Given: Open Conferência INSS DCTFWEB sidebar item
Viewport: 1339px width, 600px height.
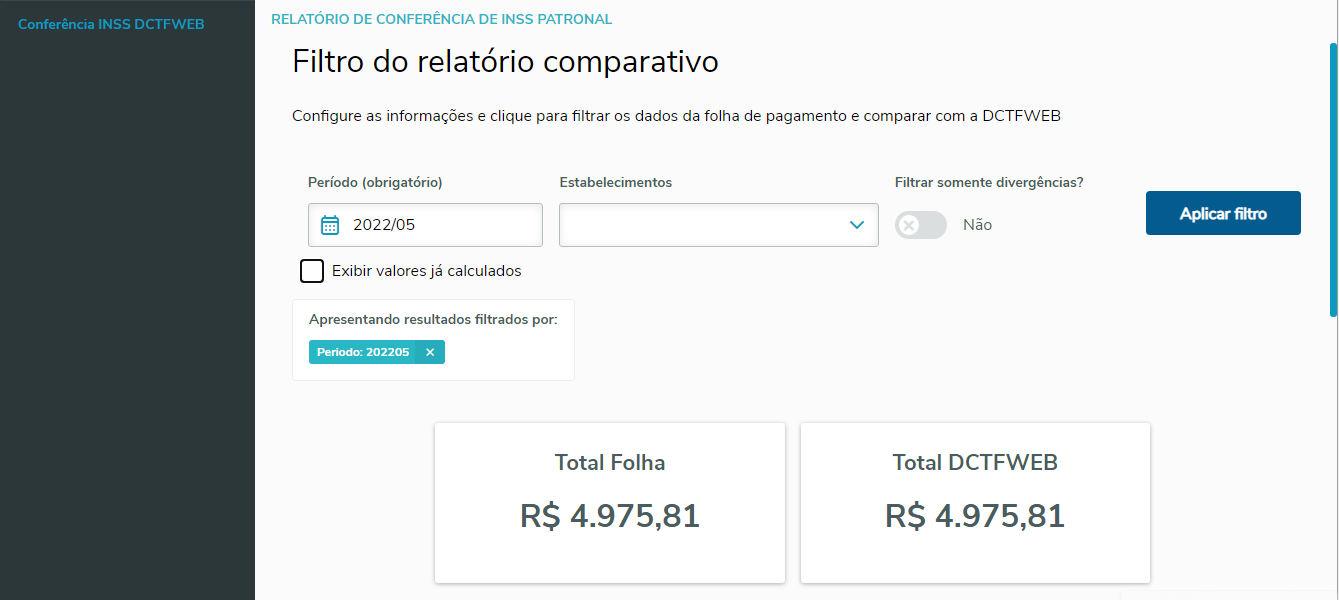Looking at the screenshot, I should pyautogui.click(x=111, y=24).
